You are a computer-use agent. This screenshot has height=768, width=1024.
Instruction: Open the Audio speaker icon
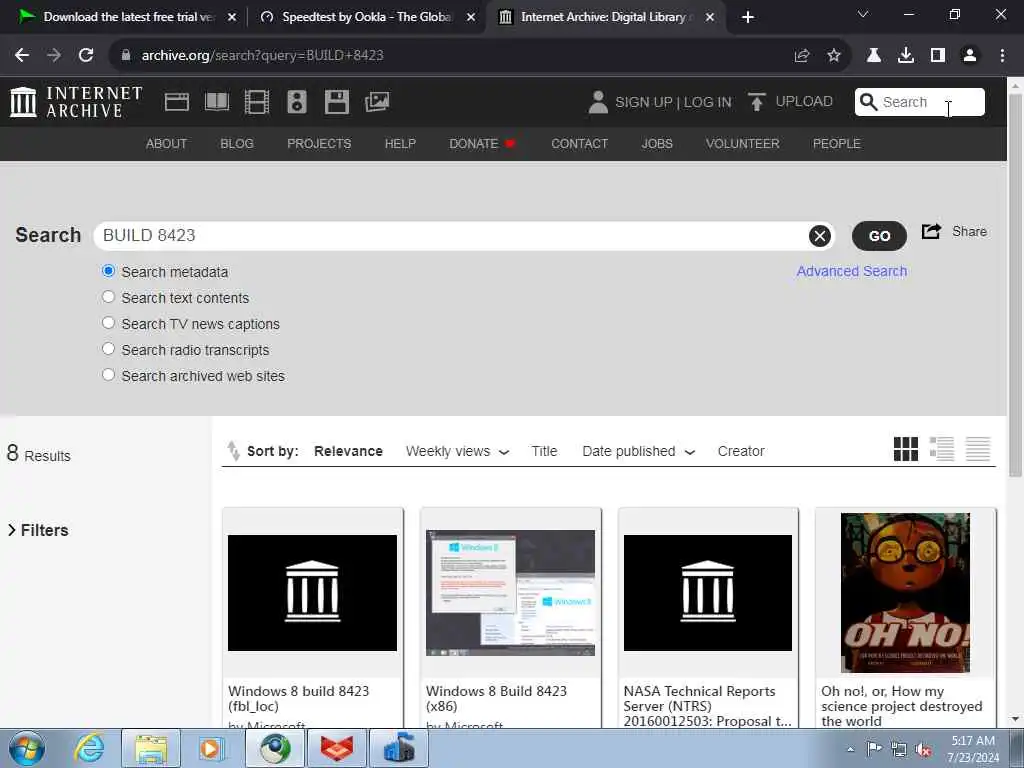click(x=296, y=102)
